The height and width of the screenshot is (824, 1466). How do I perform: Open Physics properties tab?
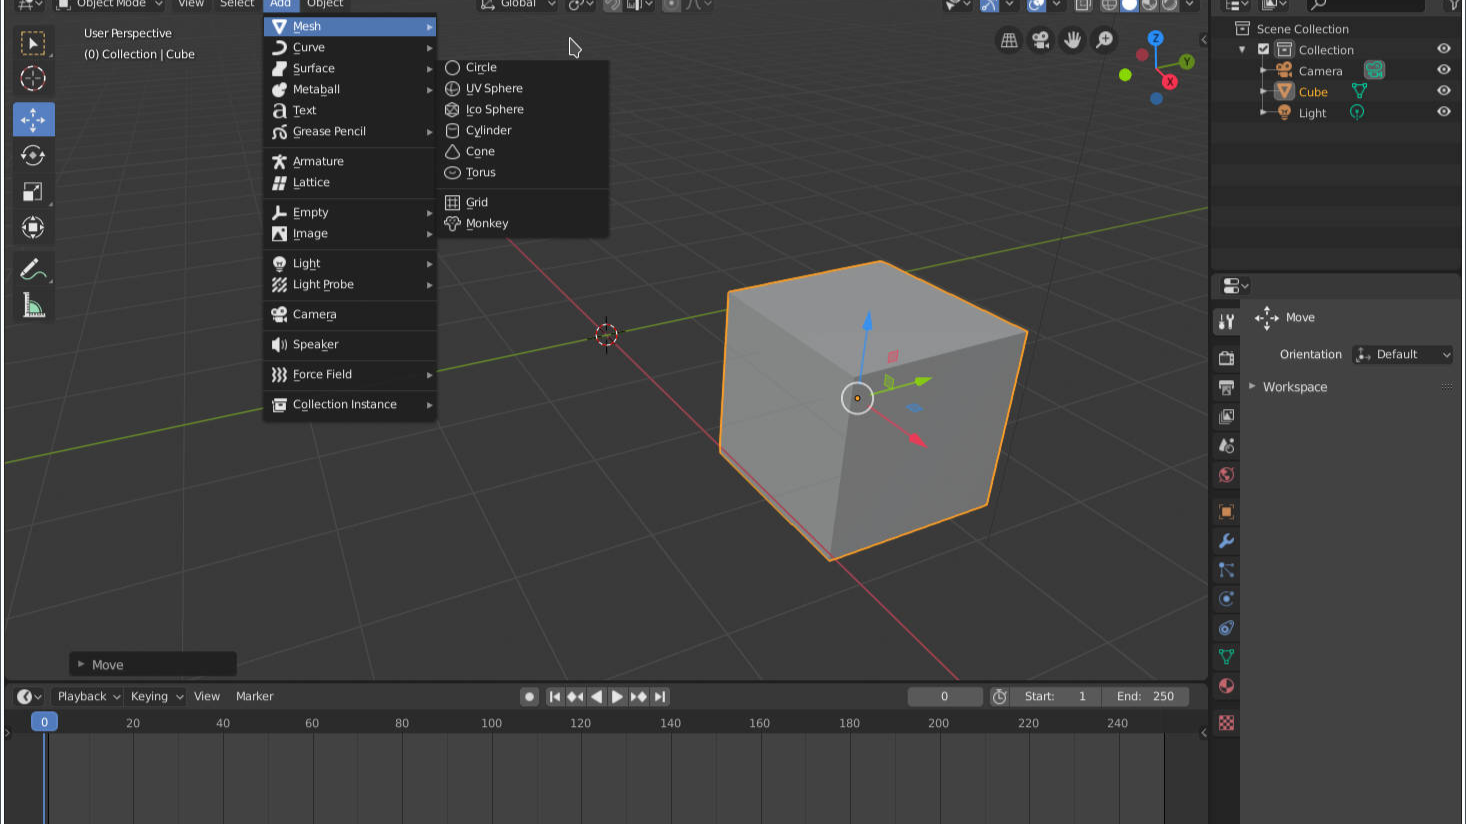pyautogui.click(x=1226, y=599)
